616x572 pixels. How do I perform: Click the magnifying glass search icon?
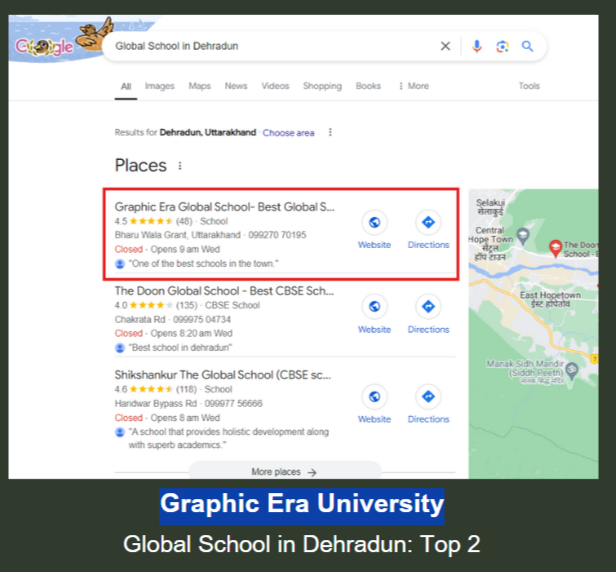click(527, 46)
